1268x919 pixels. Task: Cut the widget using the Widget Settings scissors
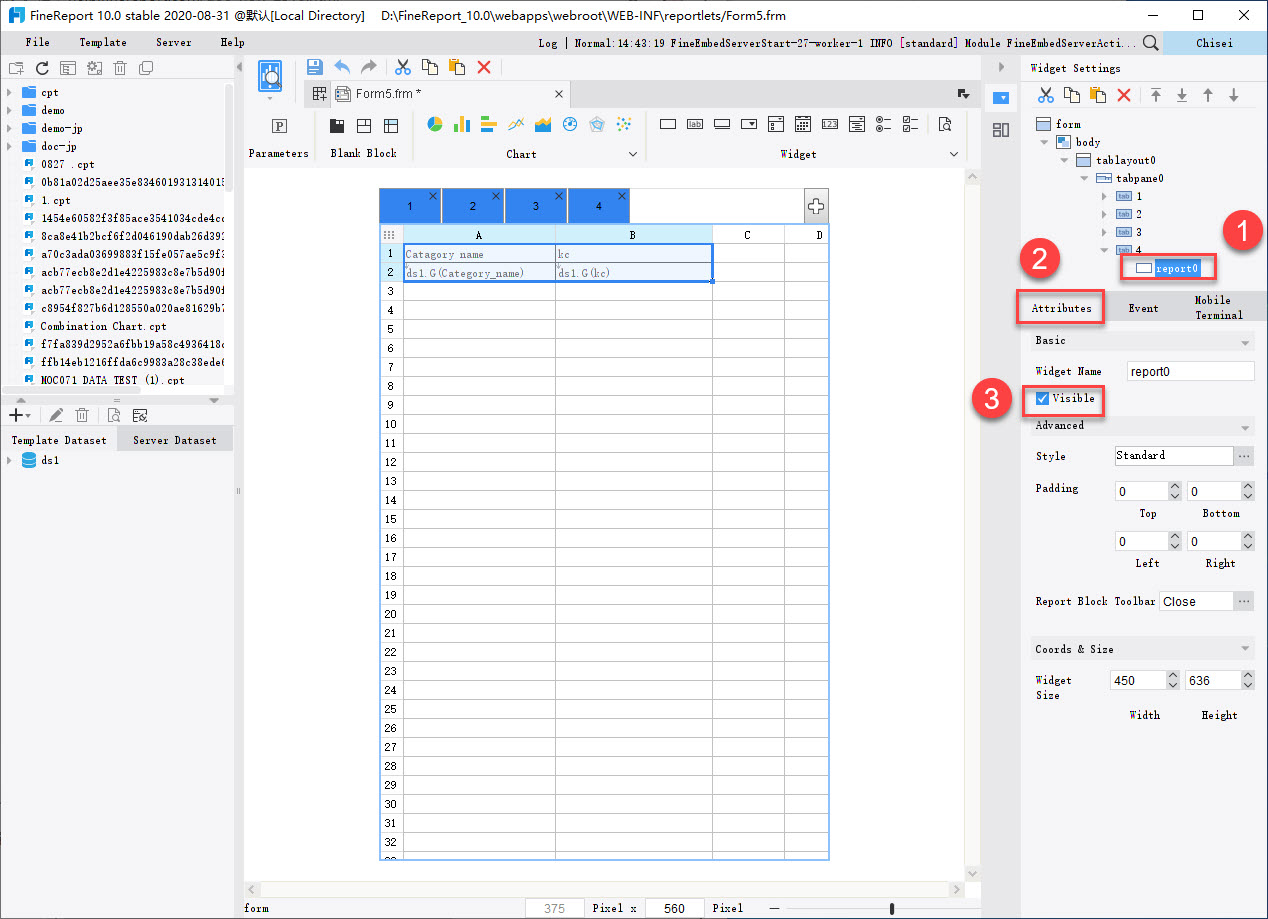click(x=1045, y=95)
